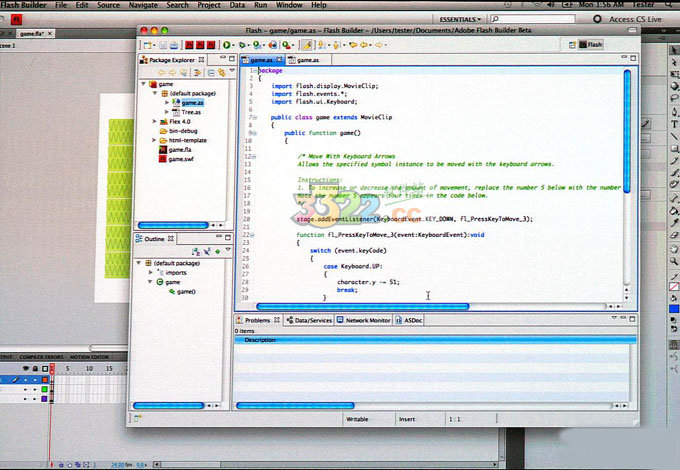Click the status bar icon at bottom-left of Flash Builder
Image resolution: width=680 pixels, height=470 pixels.
[x=137, y=418]
